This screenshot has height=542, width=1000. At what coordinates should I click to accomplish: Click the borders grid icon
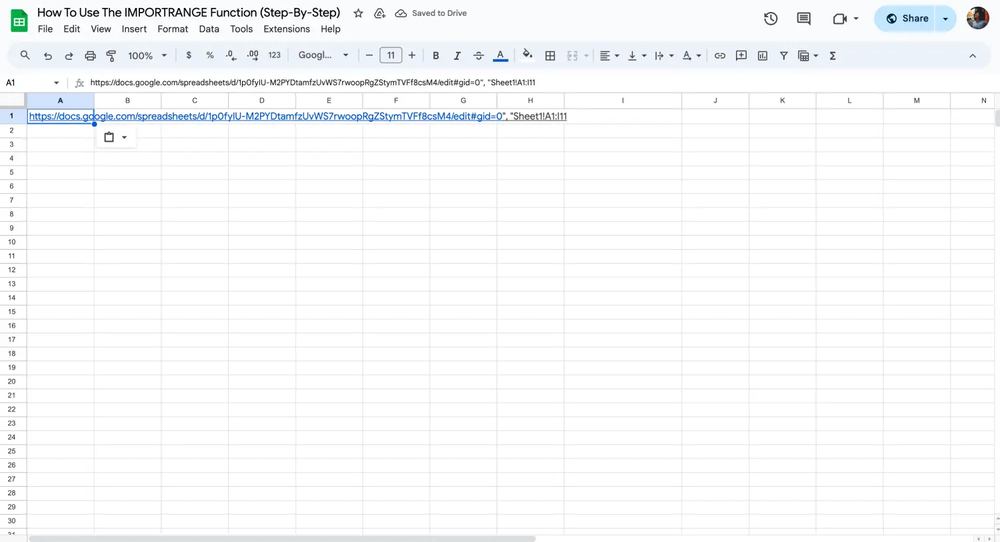[x=549, y=56]
